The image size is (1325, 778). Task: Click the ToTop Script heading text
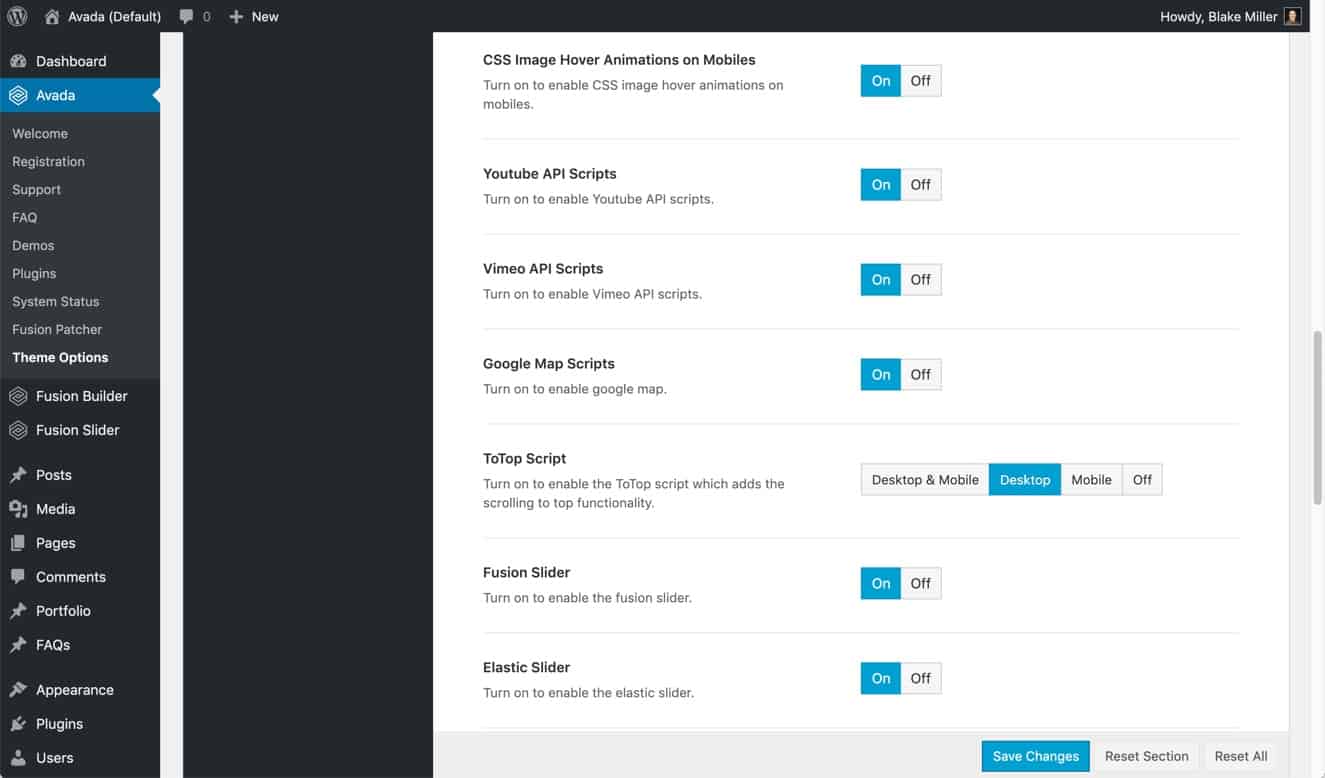tap(524, 458)
